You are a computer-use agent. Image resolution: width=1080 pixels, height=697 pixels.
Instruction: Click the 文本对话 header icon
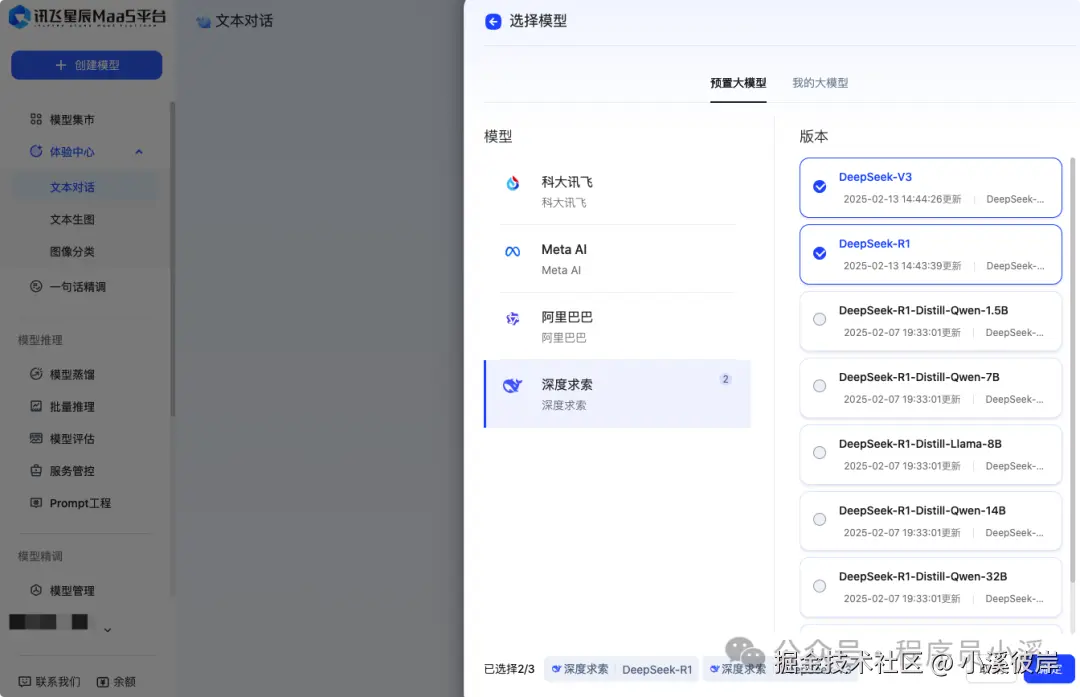203,21
